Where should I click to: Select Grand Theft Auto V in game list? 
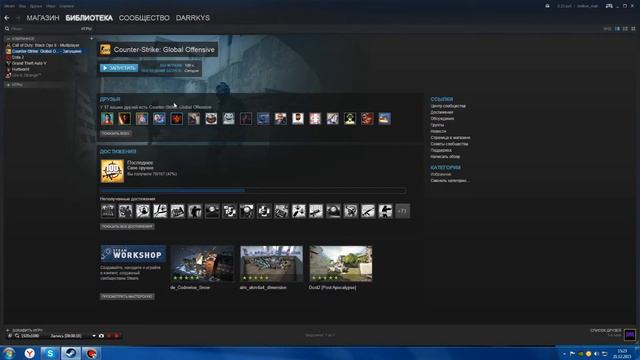click(29, 63)
